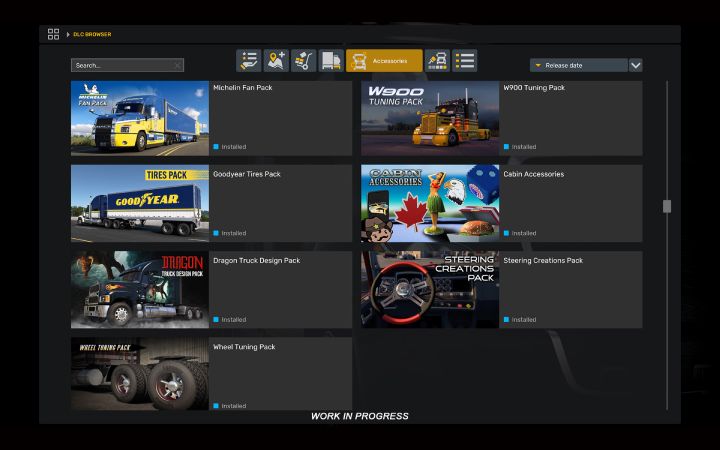Select the Accessories tab
Viewport: 720px width, 450px height.
click(384, 61)
